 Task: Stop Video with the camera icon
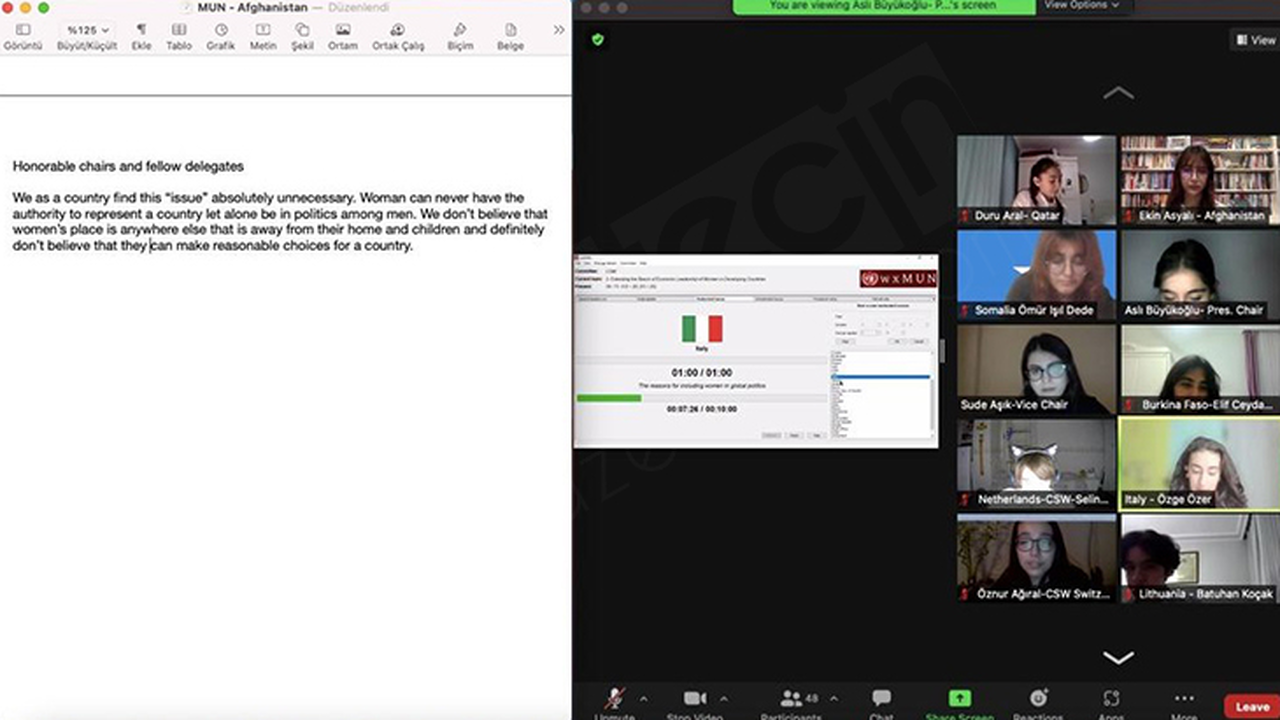(694, 698)
